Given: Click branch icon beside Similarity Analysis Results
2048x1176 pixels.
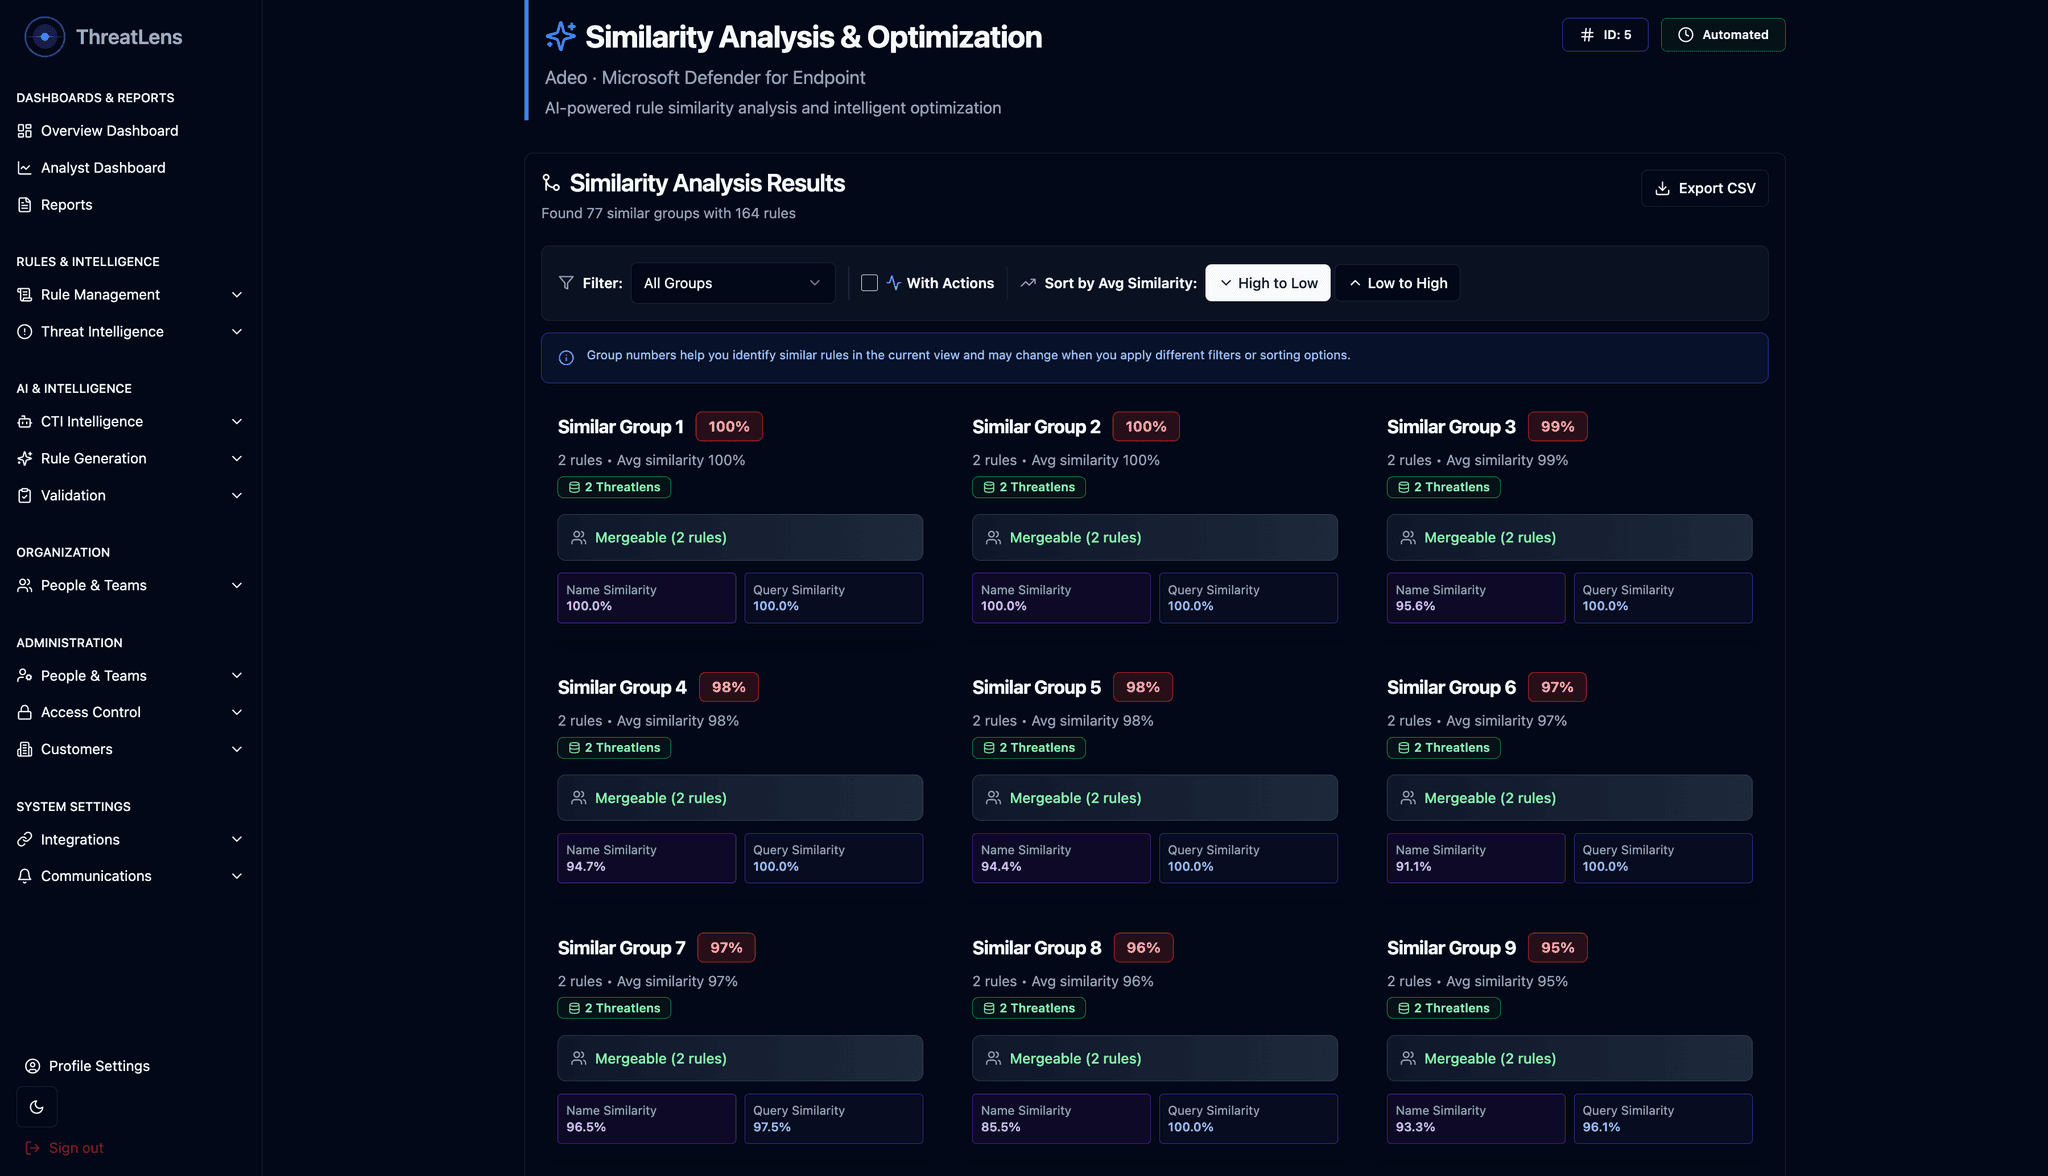Looking at the screenshot, I should 551,183.
